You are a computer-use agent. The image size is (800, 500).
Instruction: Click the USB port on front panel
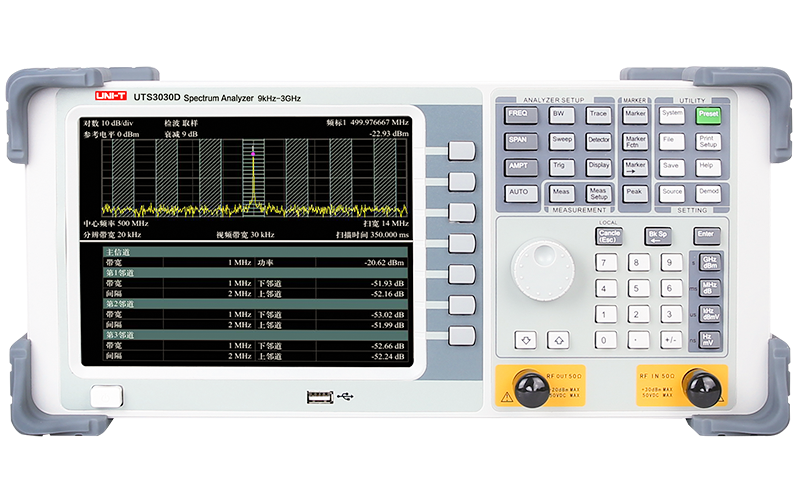[319, 397]
